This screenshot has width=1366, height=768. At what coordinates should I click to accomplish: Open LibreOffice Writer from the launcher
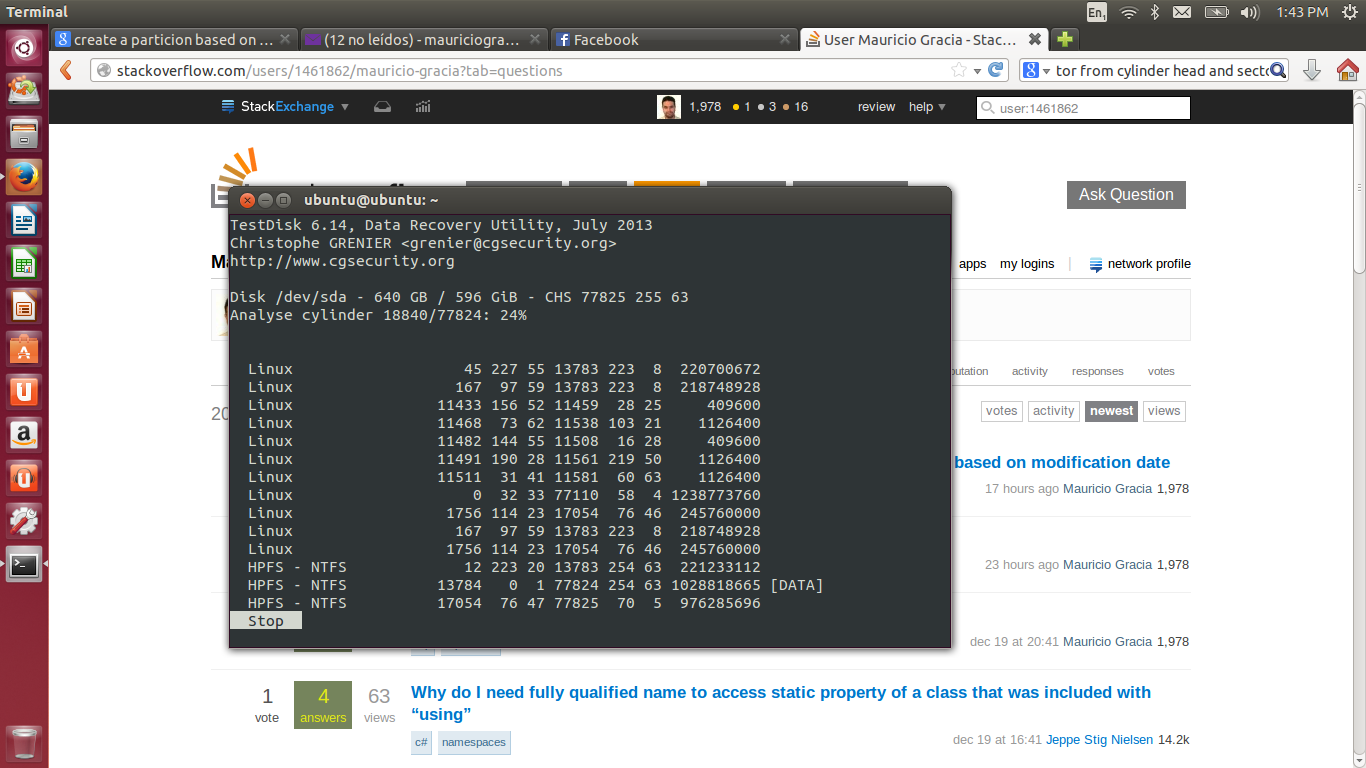24,220
